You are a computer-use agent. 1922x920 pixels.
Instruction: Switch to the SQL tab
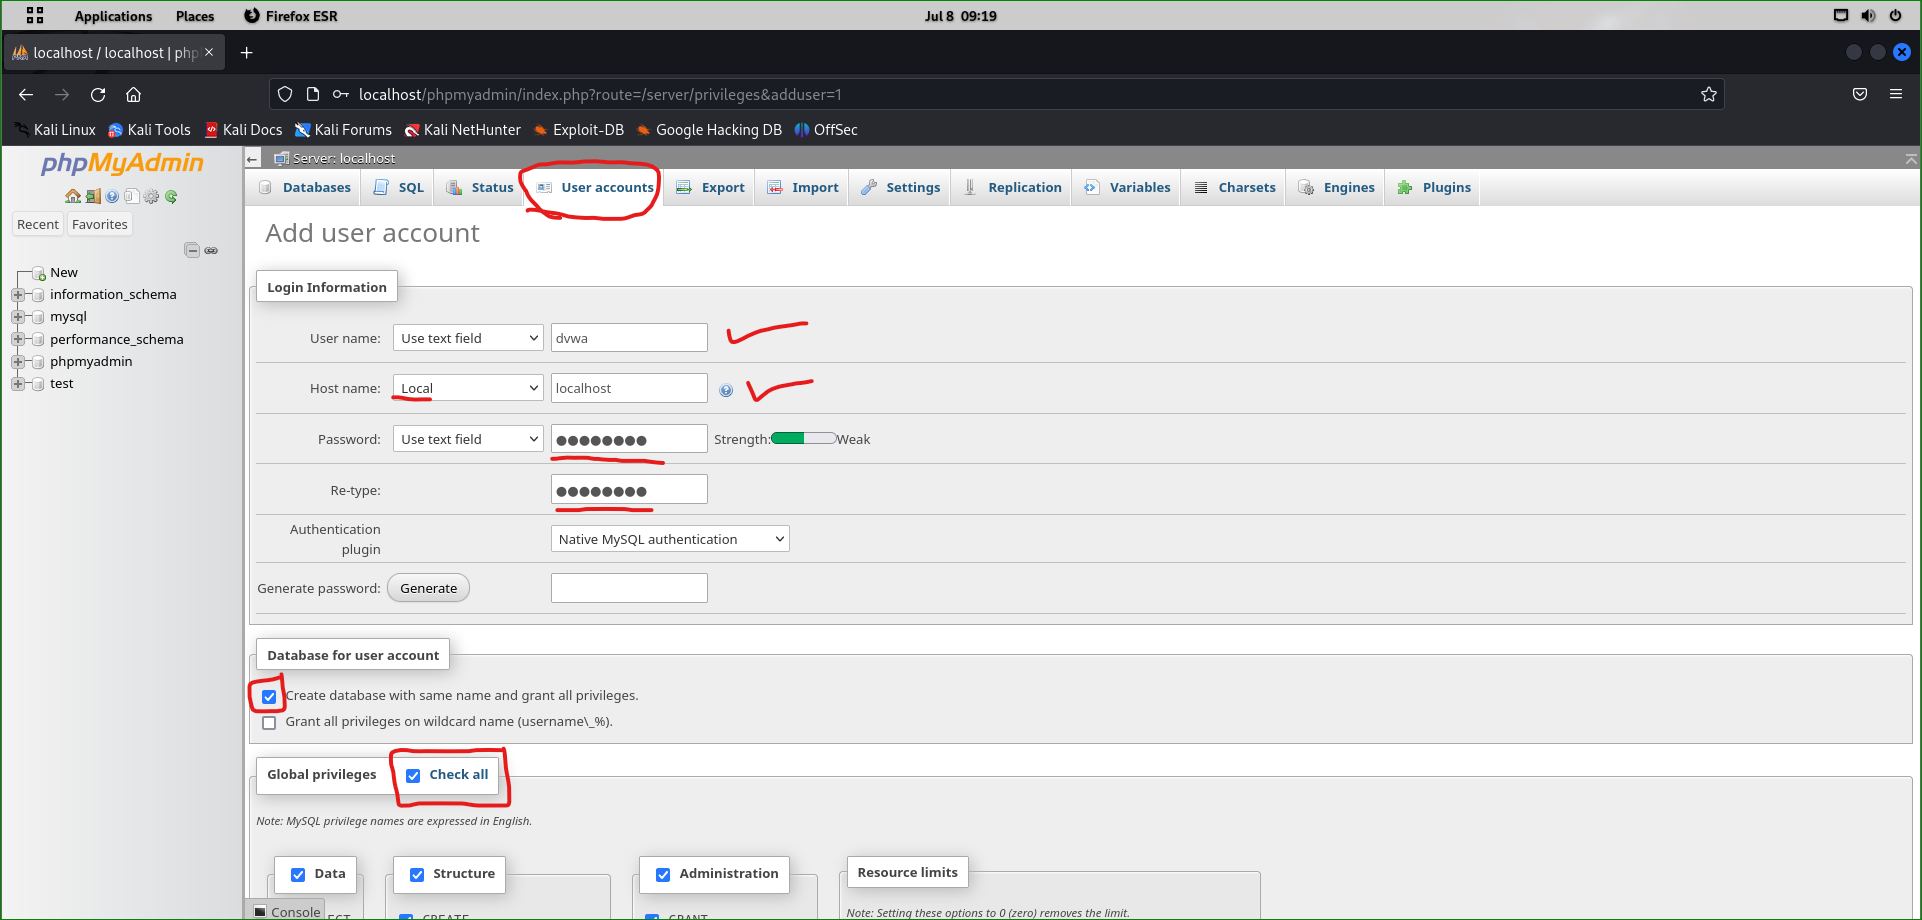[399, 187]
